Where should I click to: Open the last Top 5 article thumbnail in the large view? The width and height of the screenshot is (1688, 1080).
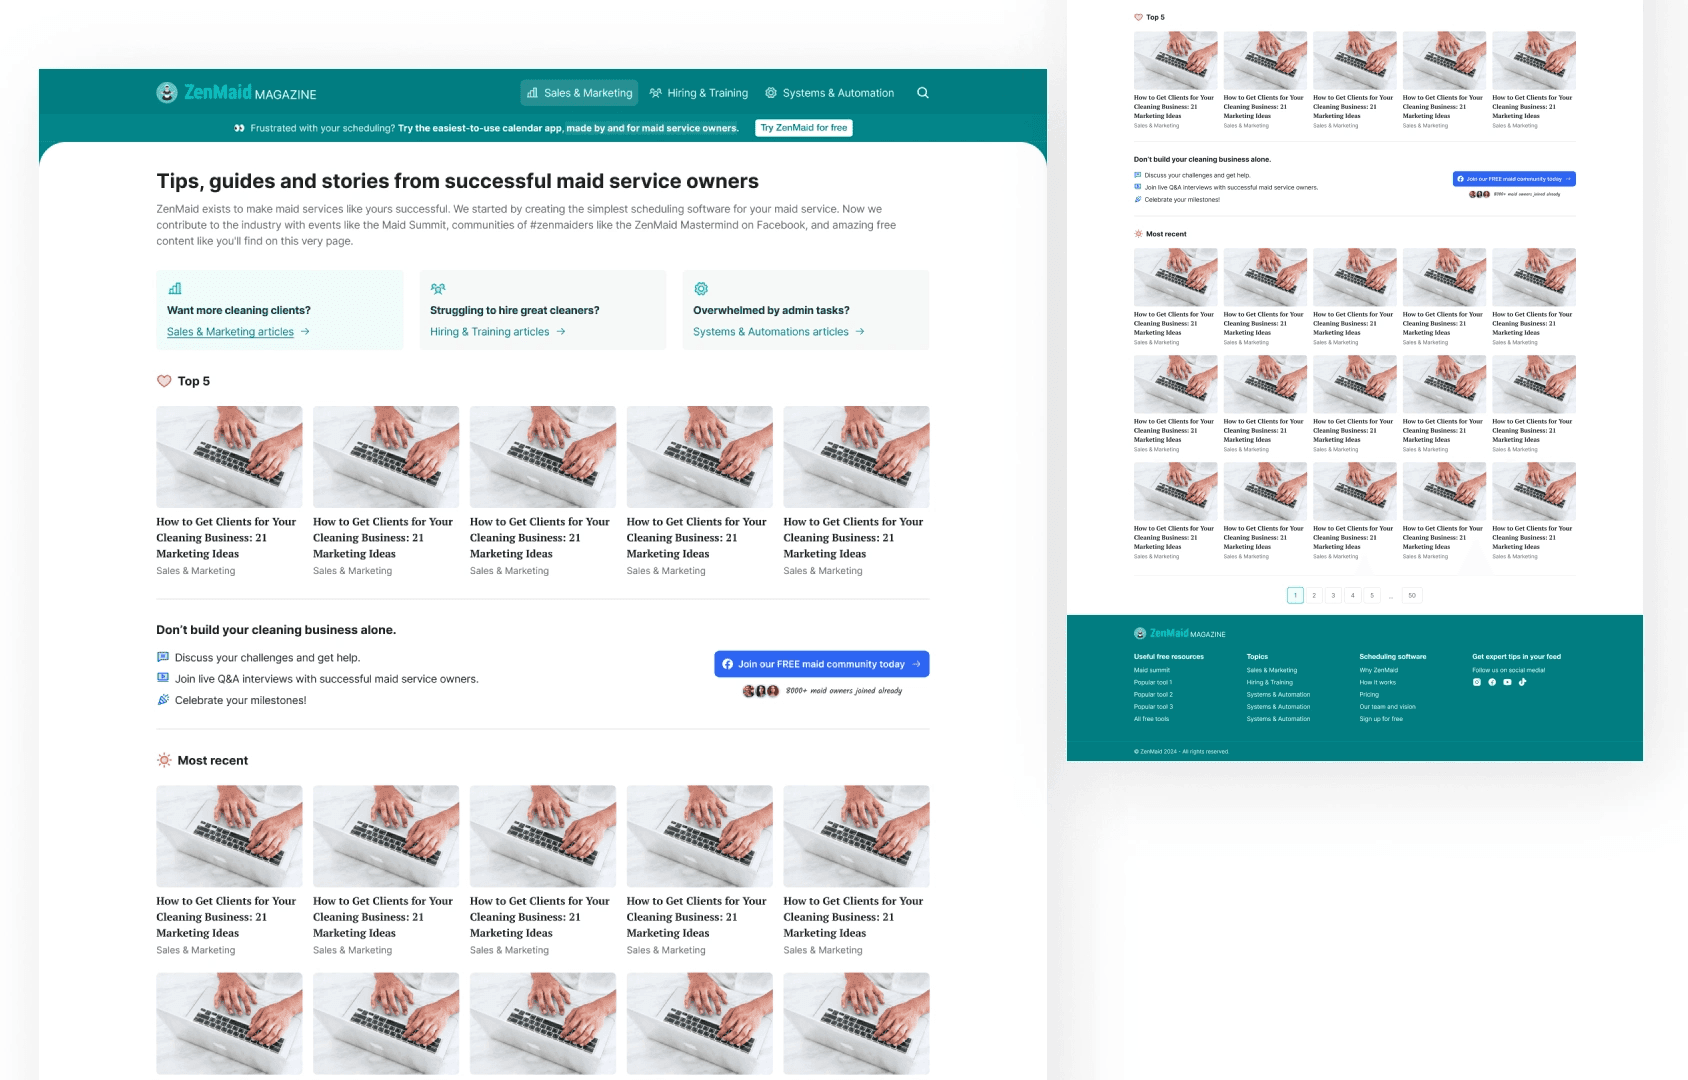tap(857, 457)
